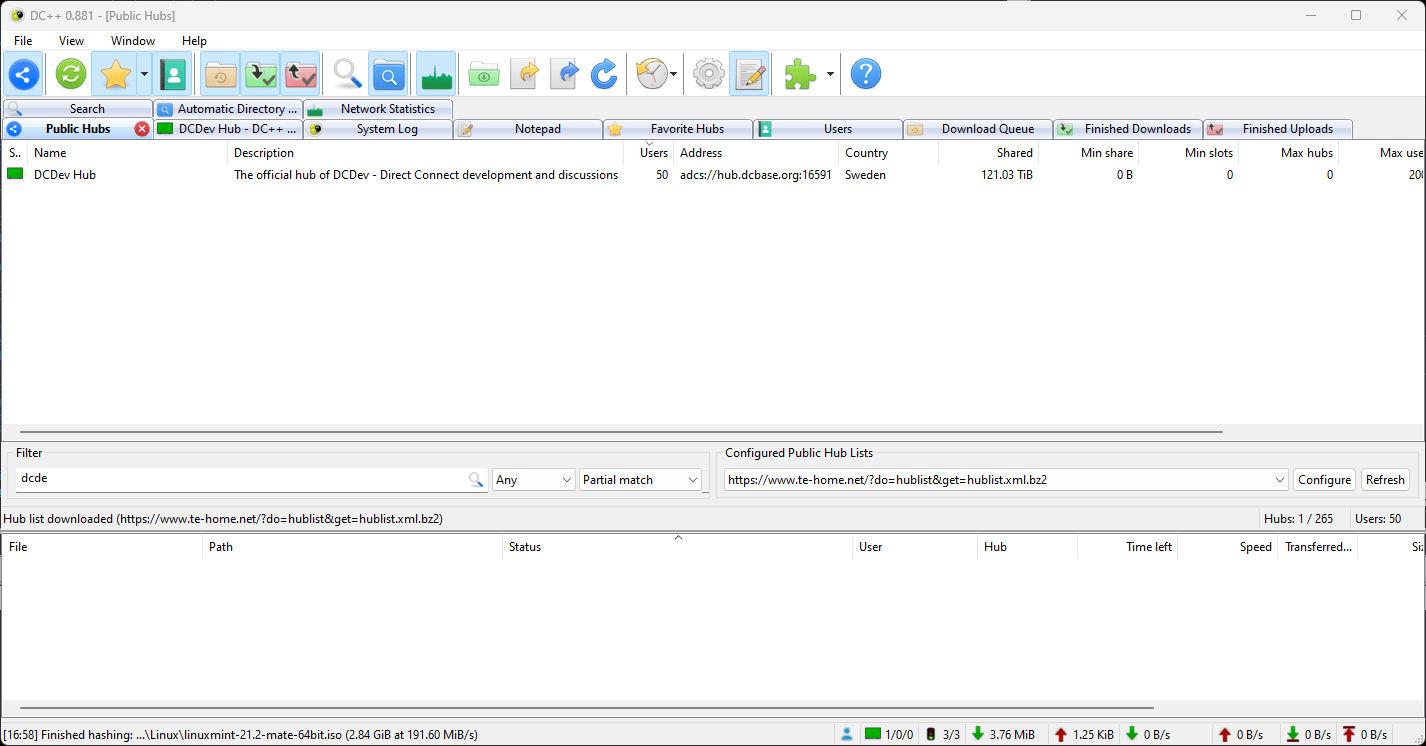The image size is (1426, 746).
Task: Expand dropdown arrow next to Plugins puzzle icon
Action: [829, 74]
